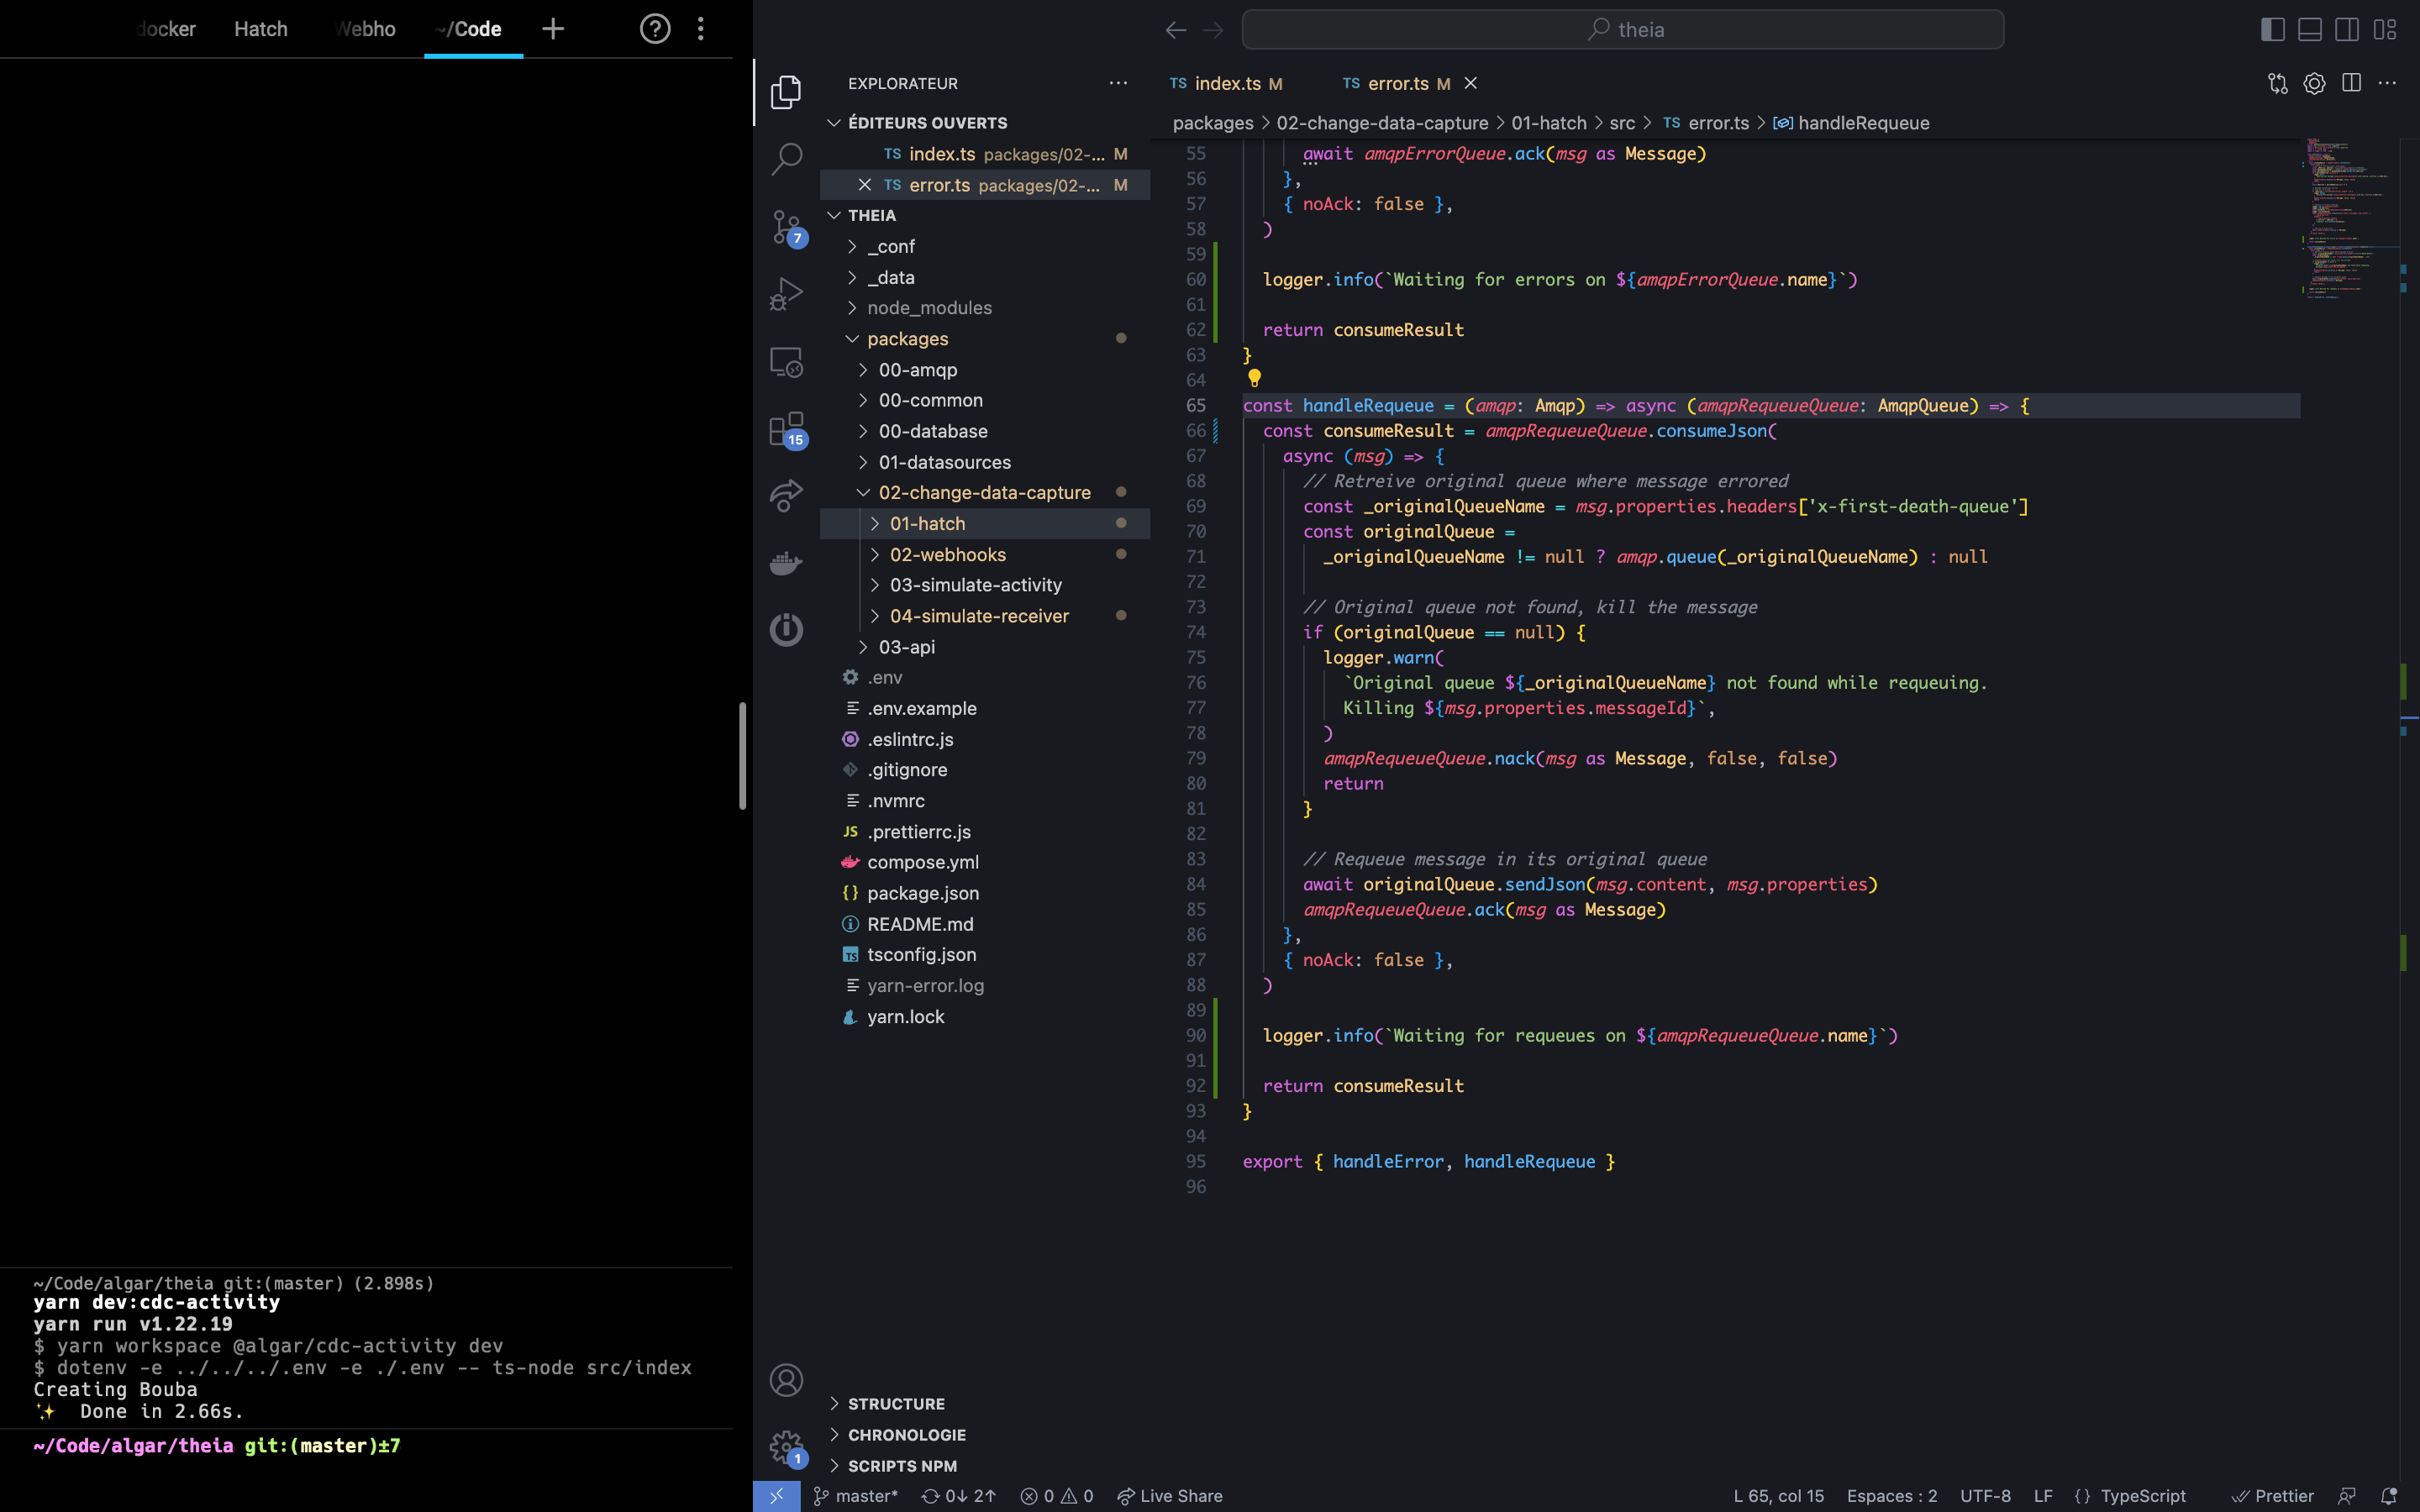2420x1512 pixels.
Task: Expand the STRUCTURE section
Action: point(985,1404)
